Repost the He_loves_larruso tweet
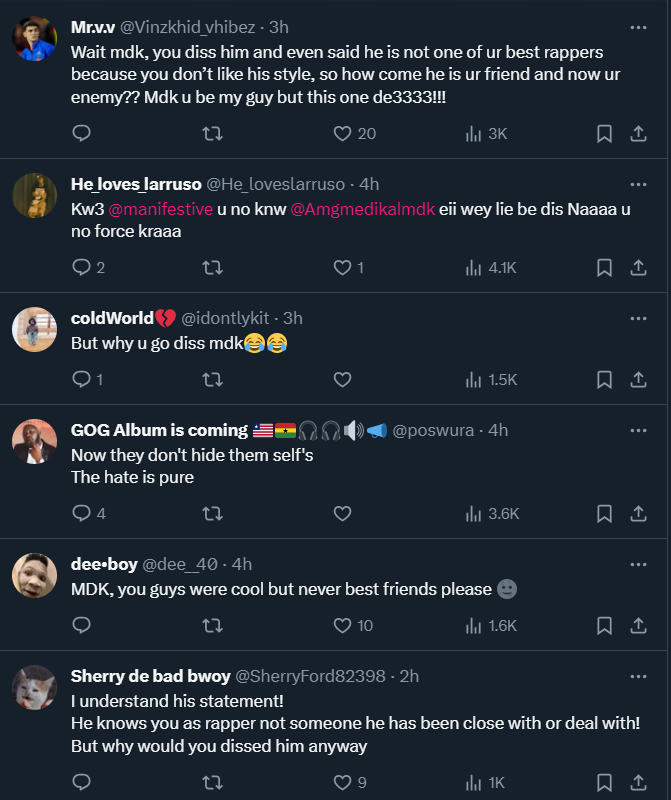The width and height of the screenshot is (671, 800). click(x=212, y=267)
